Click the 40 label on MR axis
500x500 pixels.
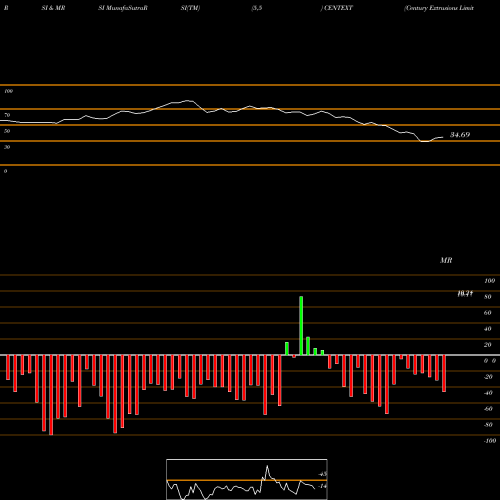(487, 329)
